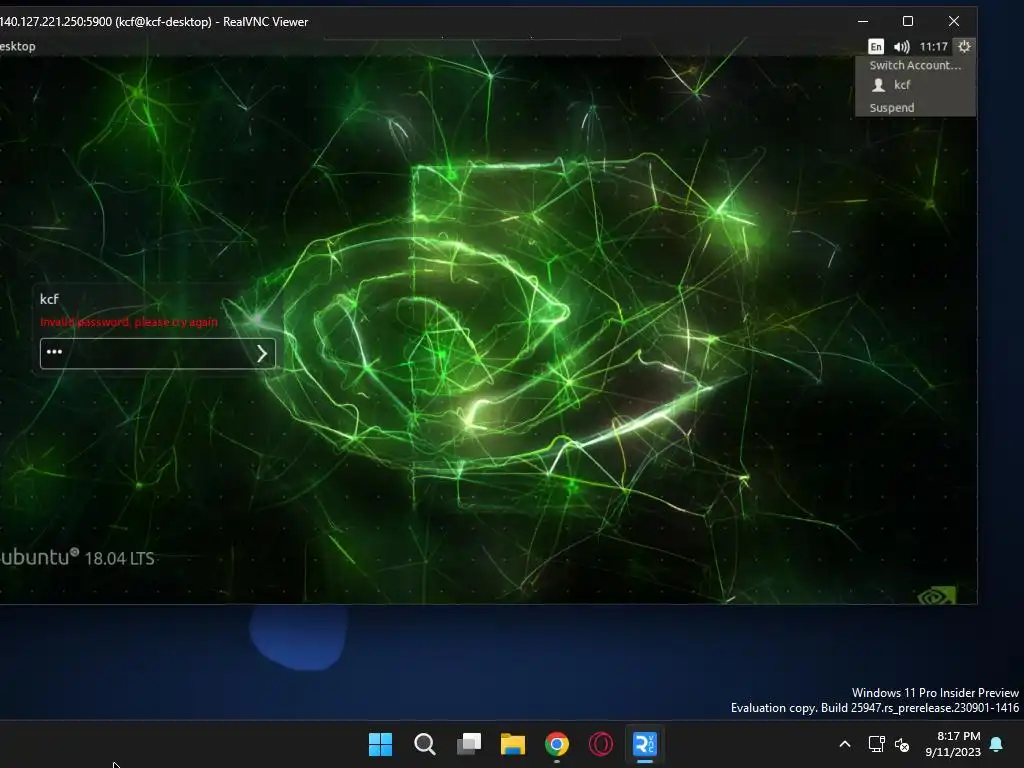
Task: Open Opera browser from taskbar
Action: 601,744
